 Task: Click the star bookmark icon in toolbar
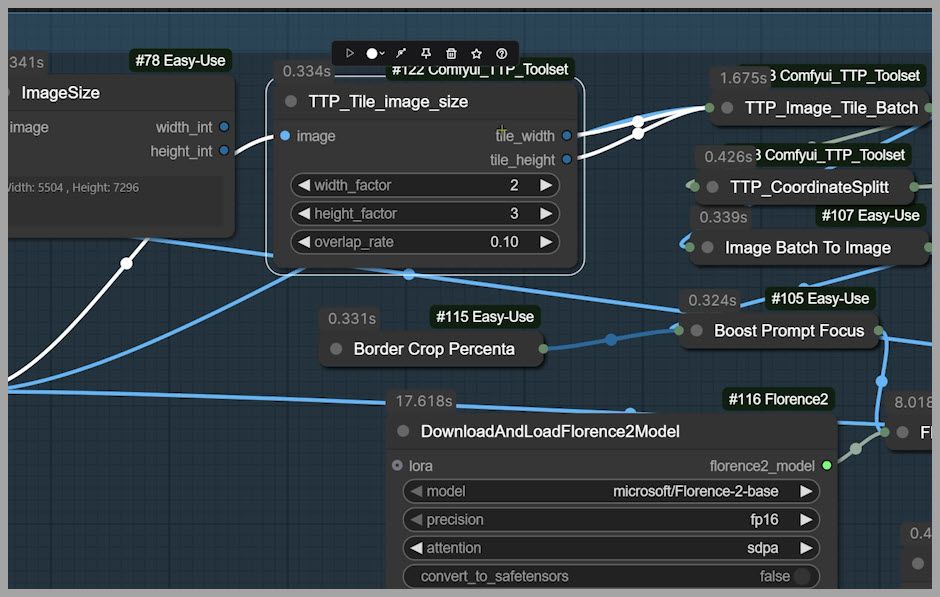pos(477,53)
